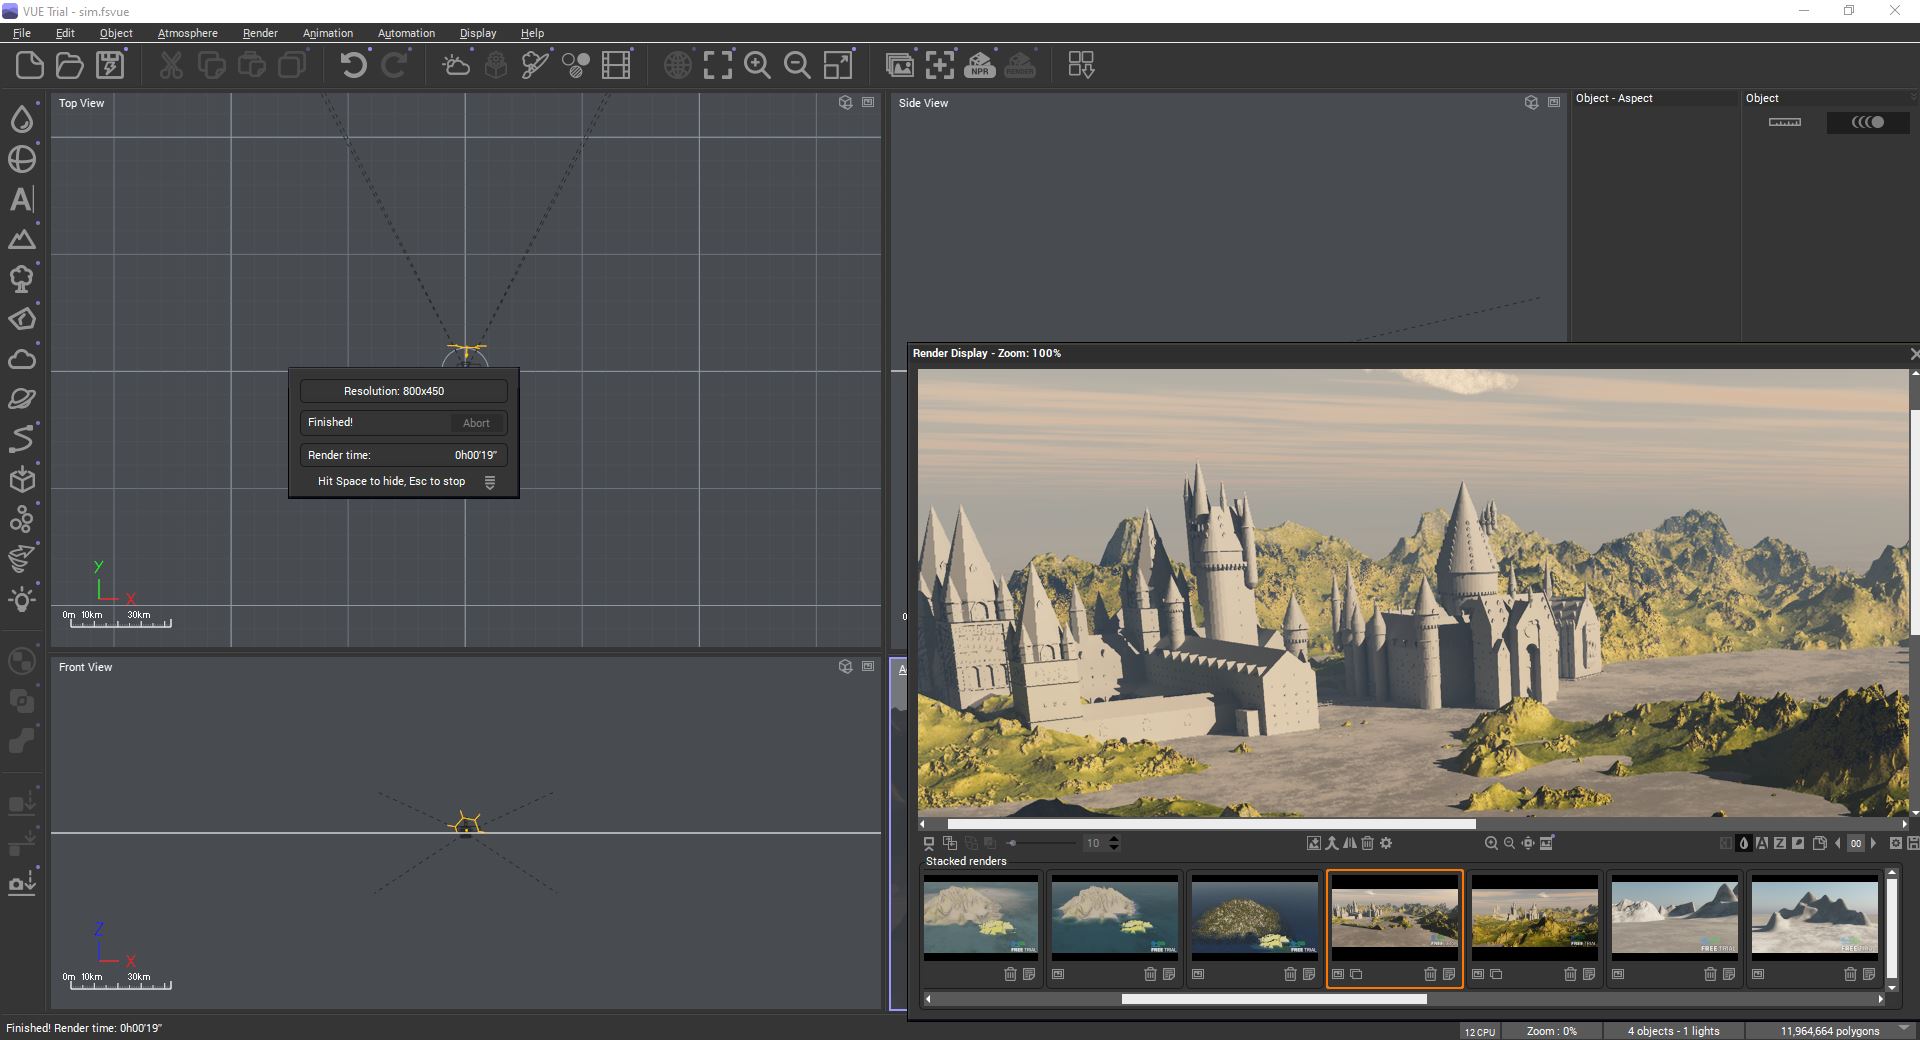Image resolution: width=1920 pixels, height=1040 pixels.
Task: Select the render area icon with plus brackets
Action: pyautogui.click(x=940, y=66)
